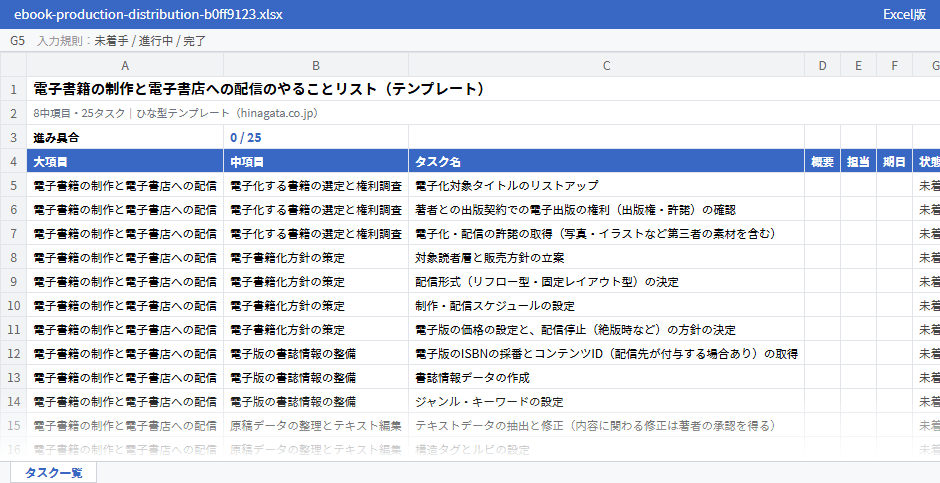Image resolution: width=940 pixels, height=483 pixels.
Task: Click the file name ebook-production-distribution-b0ff9123.xlsx
Action: tap(148, 14)
